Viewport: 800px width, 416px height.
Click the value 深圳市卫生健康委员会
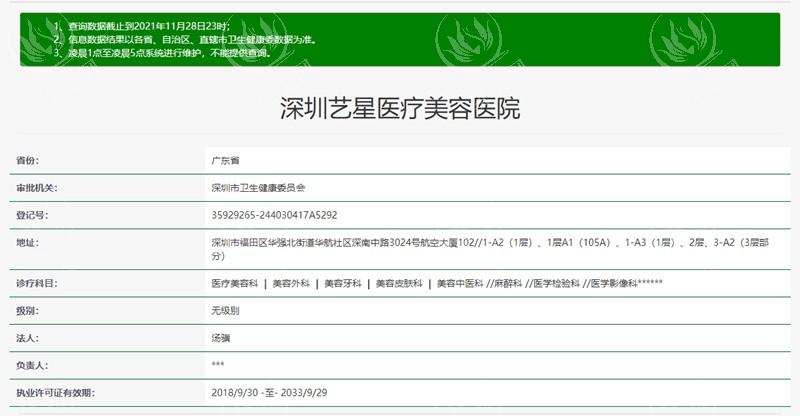[258, 188]
